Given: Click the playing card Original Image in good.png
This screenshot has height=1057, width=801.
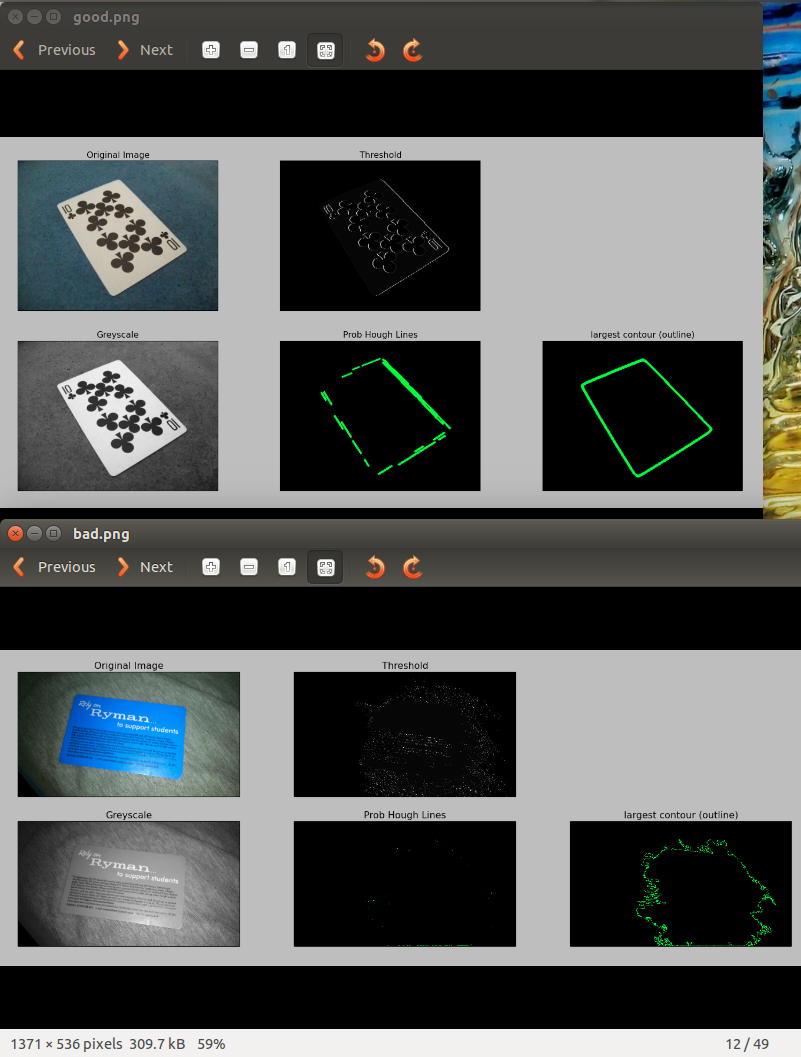Looking at the screenshot, I should pos(118,235).
